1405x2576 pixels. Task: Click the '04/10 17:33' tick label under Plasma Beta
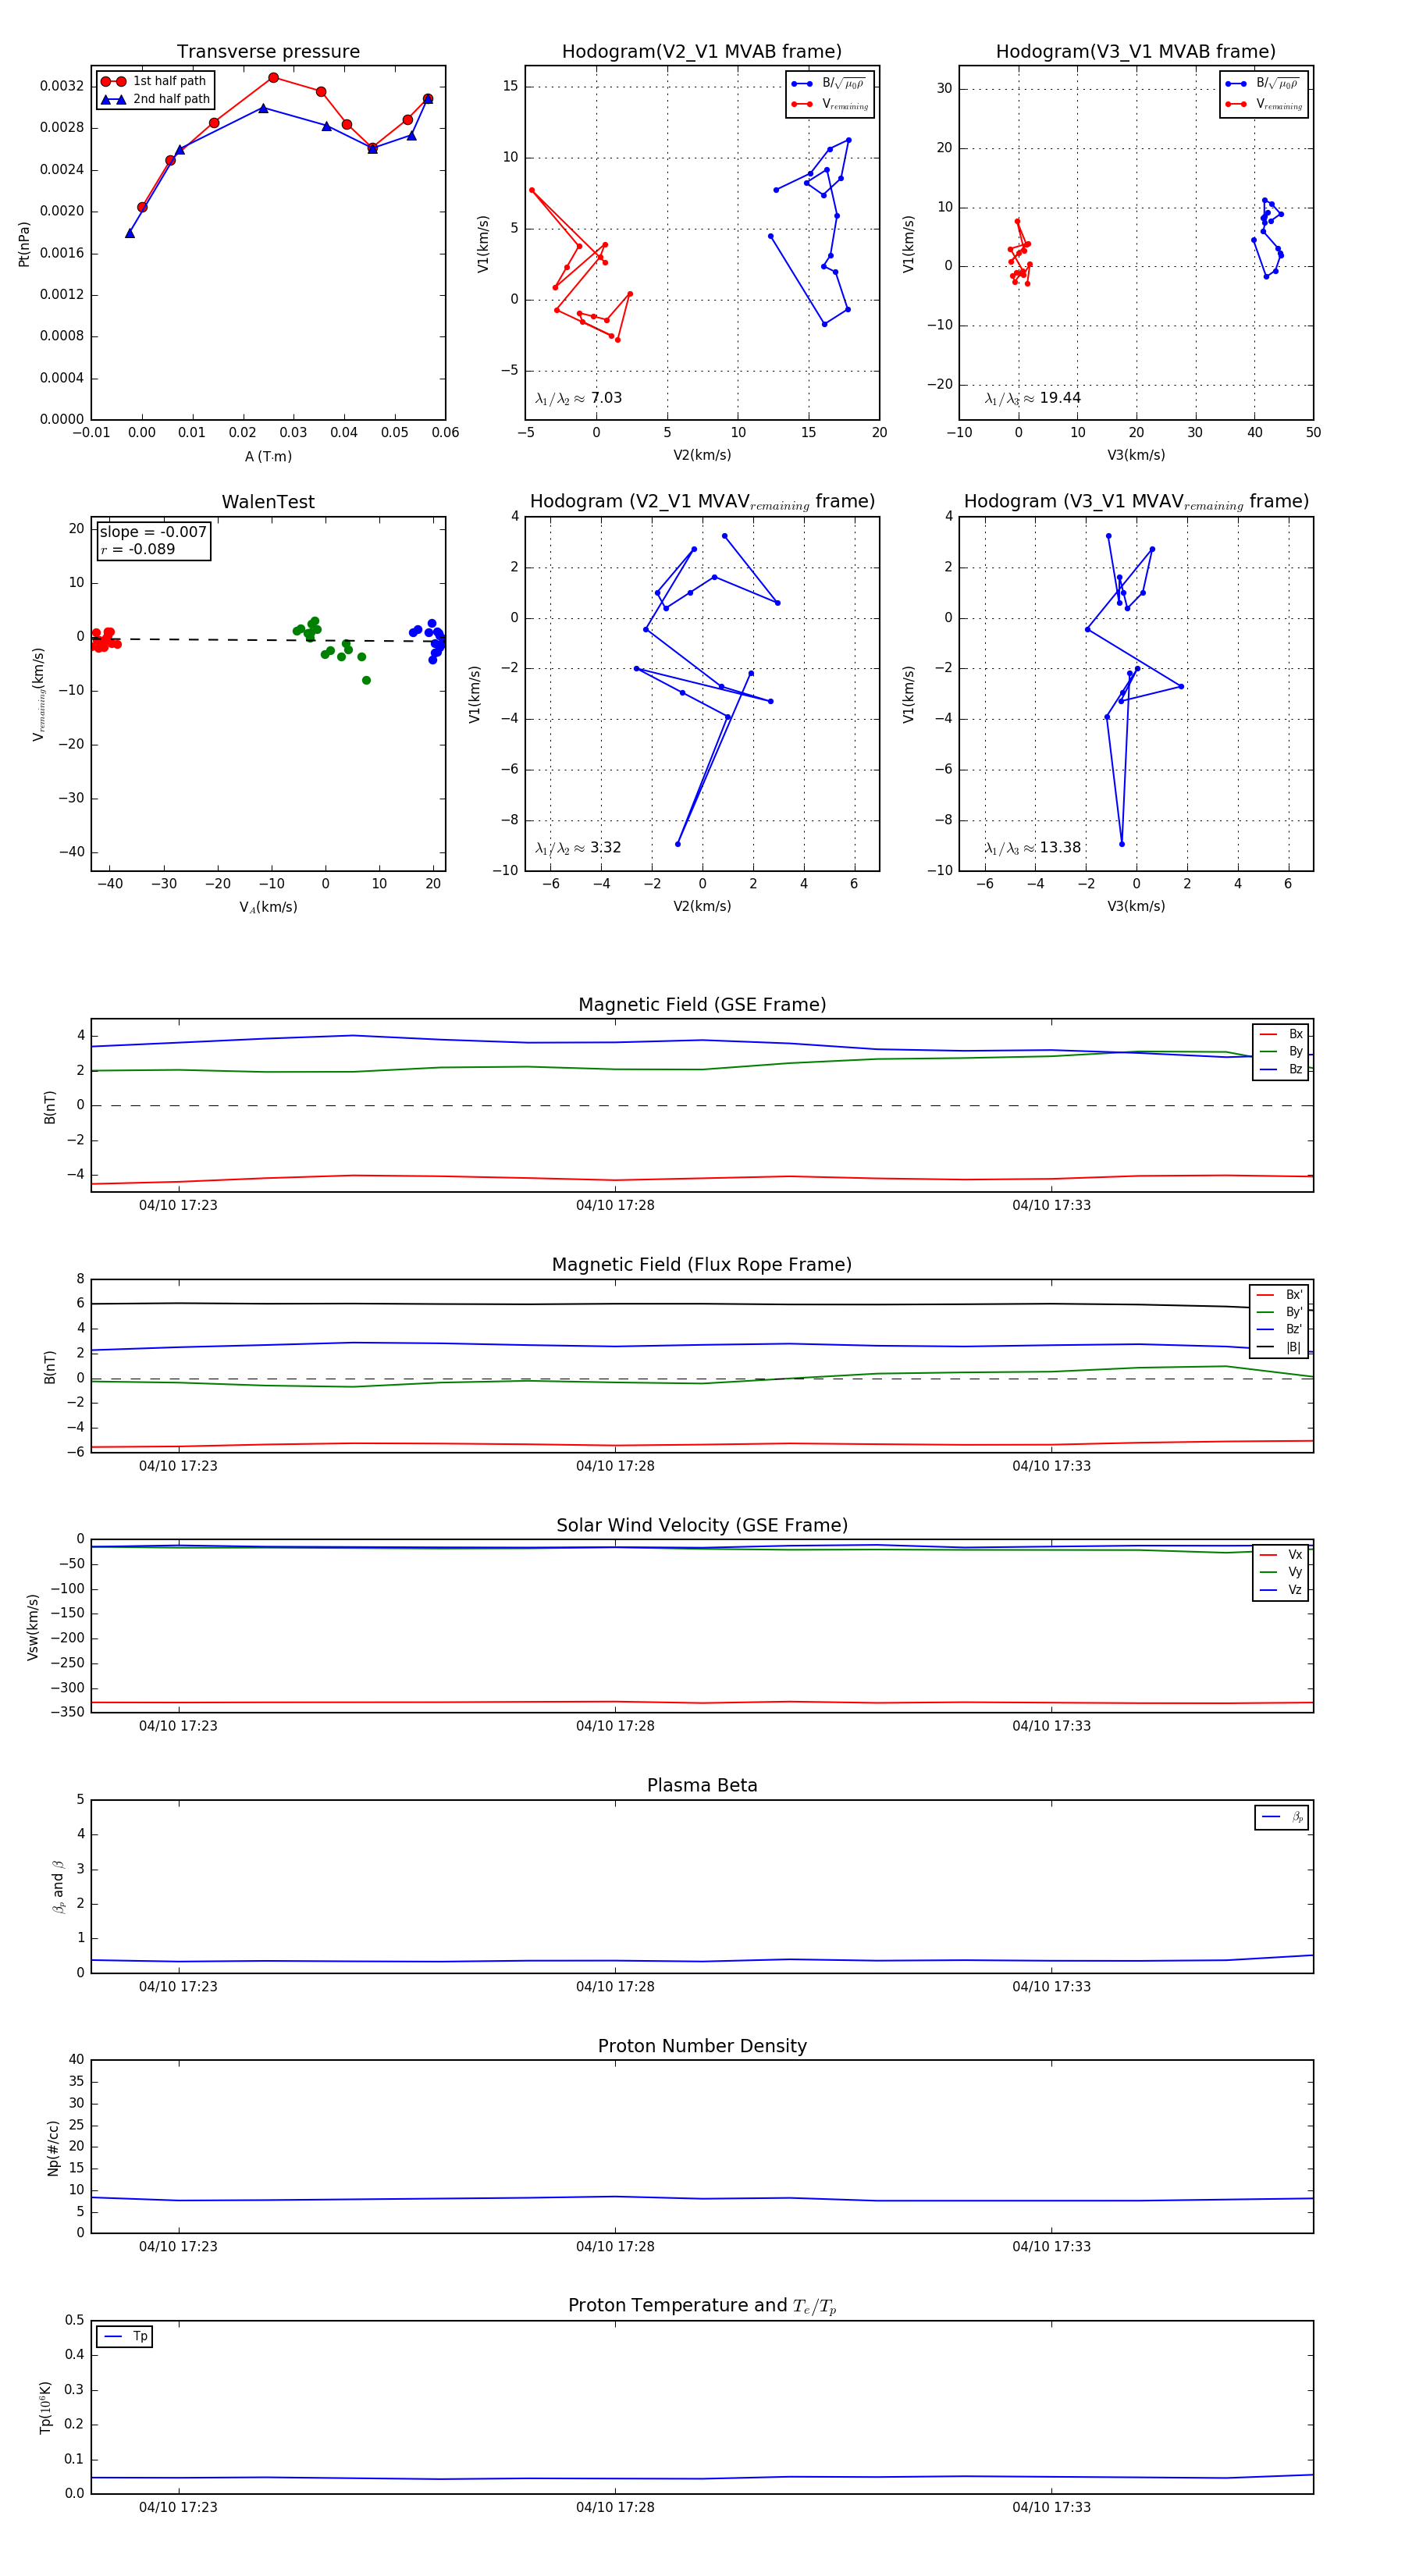1051,1987
